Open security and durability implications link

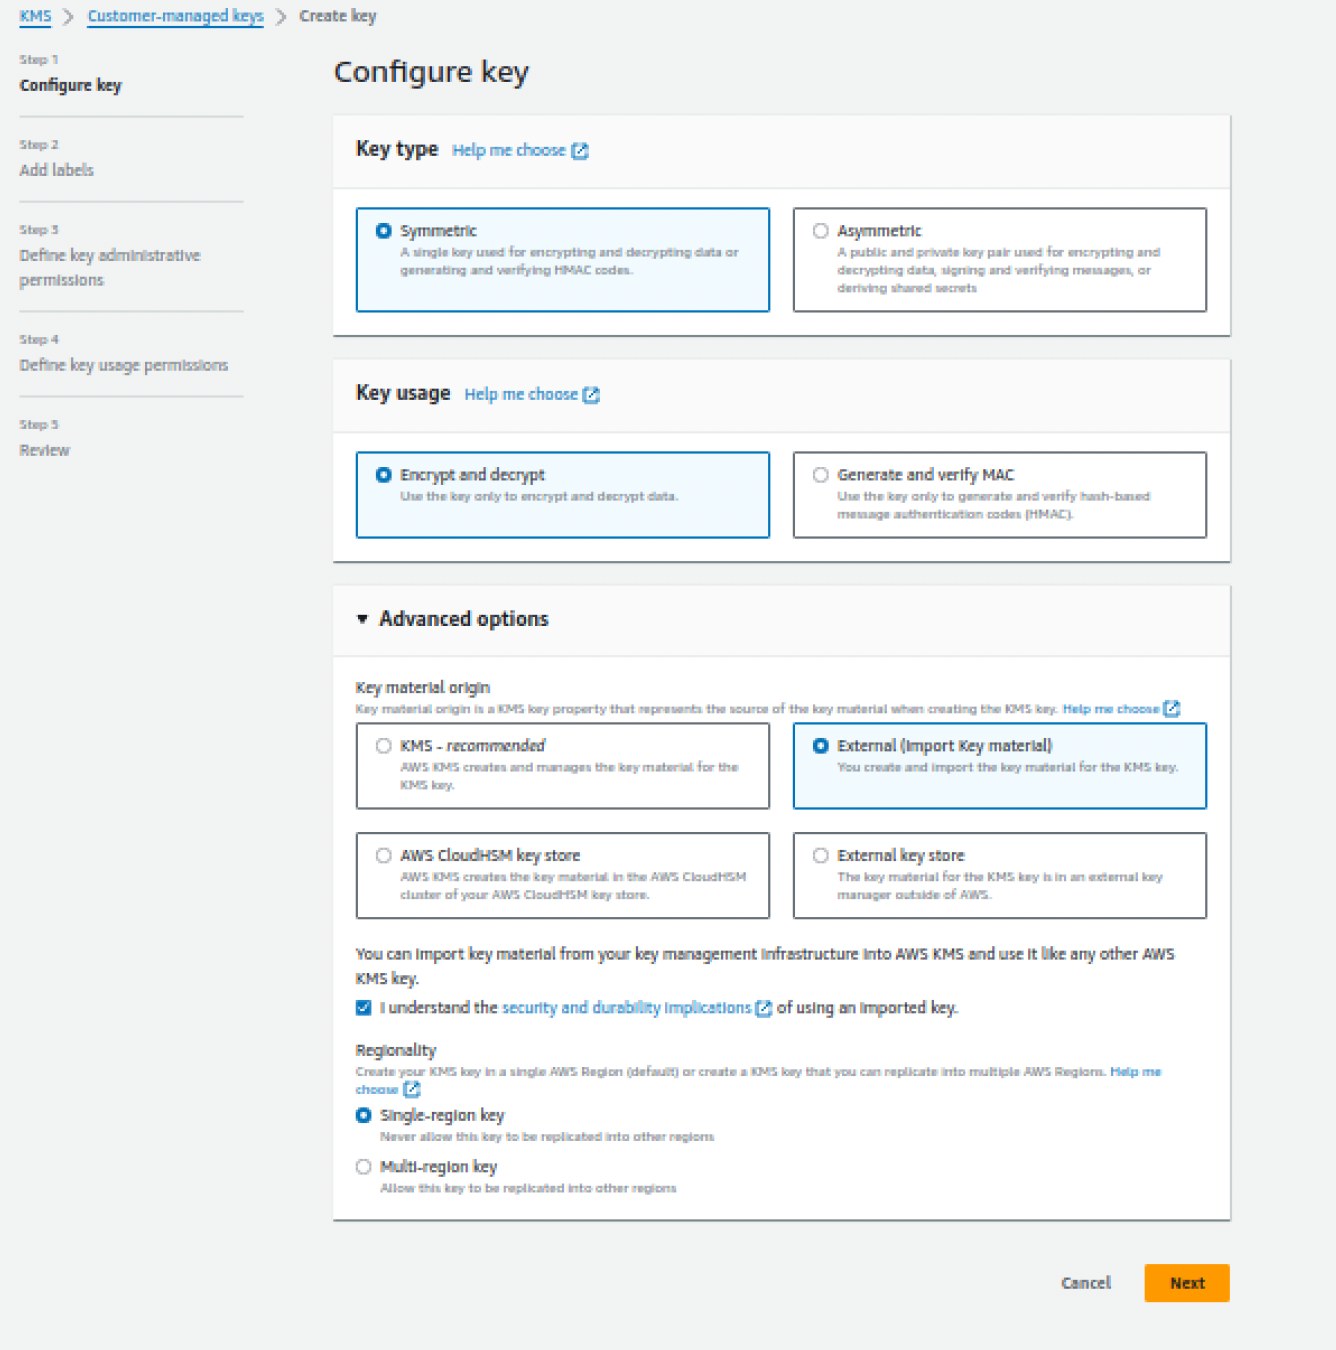coord(626,1008)
